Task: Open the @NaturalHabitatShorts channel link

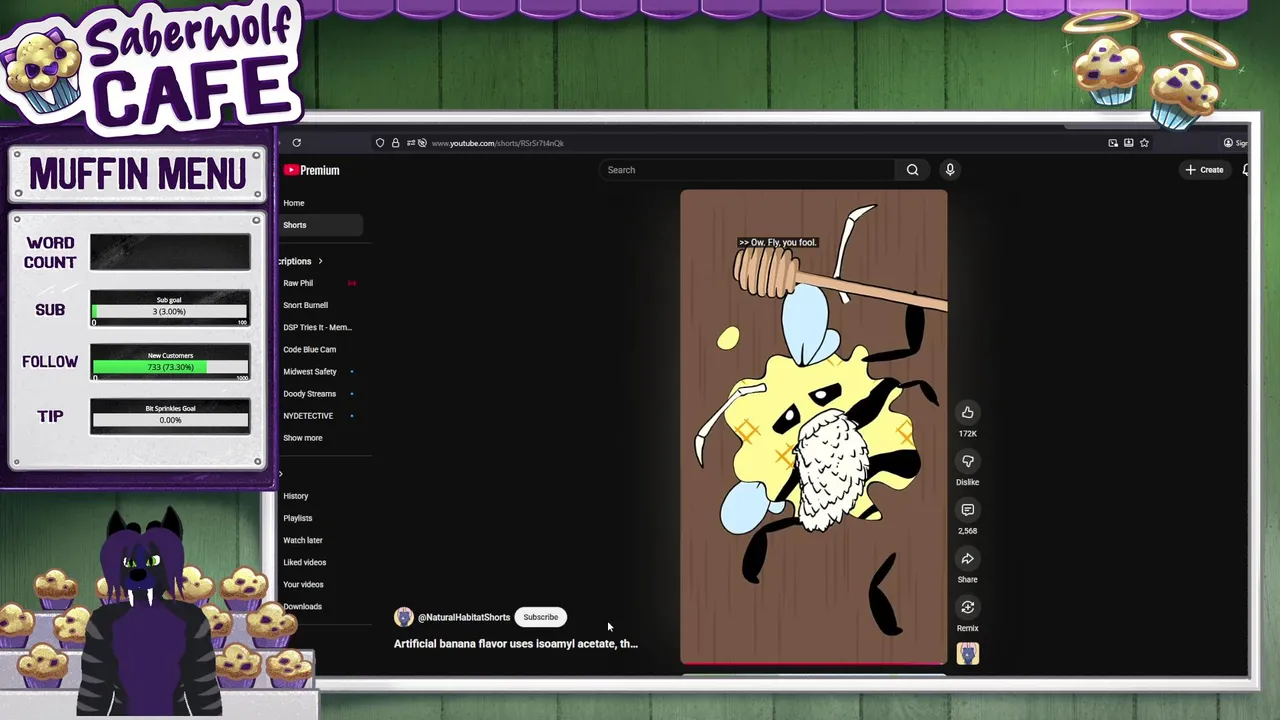Action: 463,617
